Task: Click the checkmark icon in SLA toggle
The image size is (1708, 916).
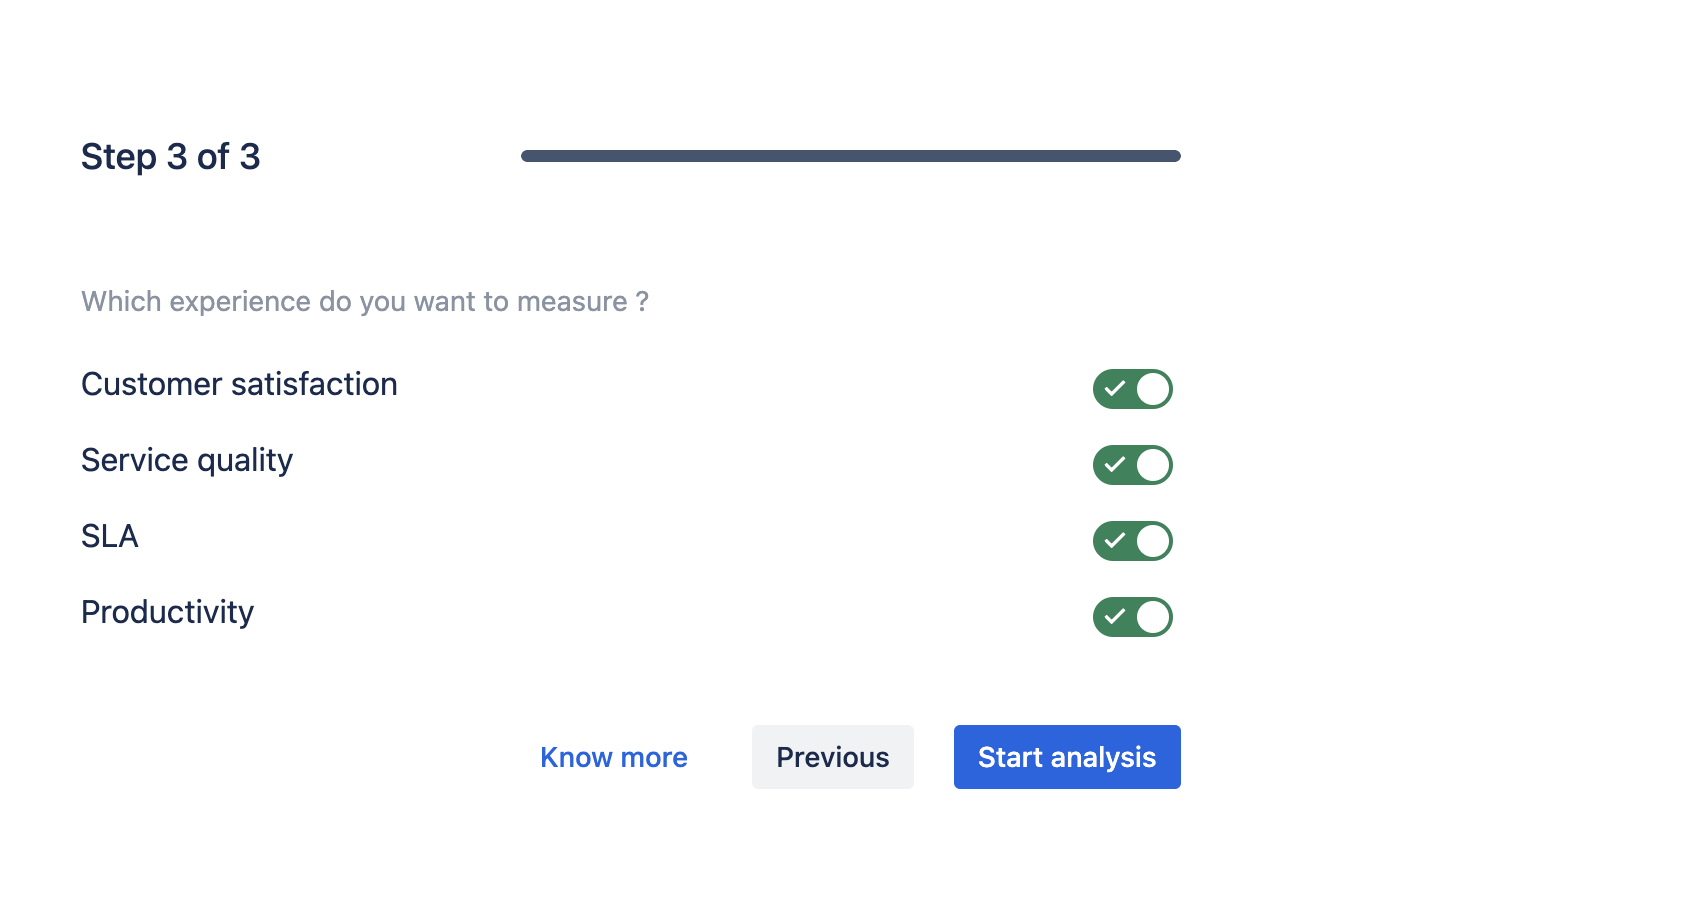Action: 1115,541
